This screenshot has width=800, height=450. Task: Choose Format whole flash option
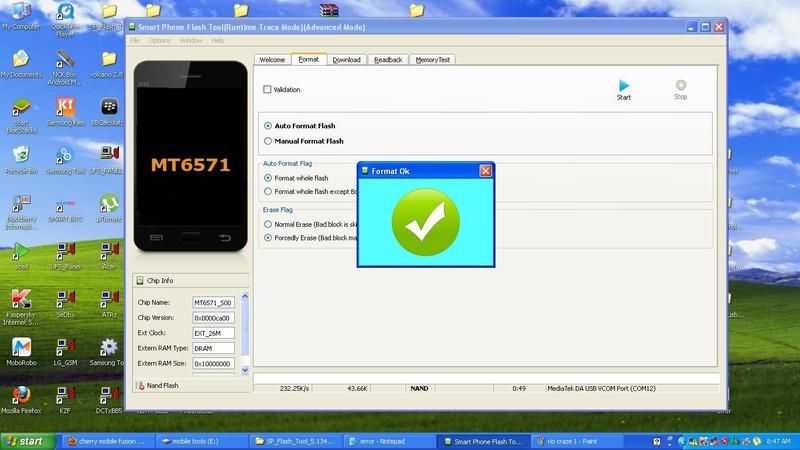point(268,178)
